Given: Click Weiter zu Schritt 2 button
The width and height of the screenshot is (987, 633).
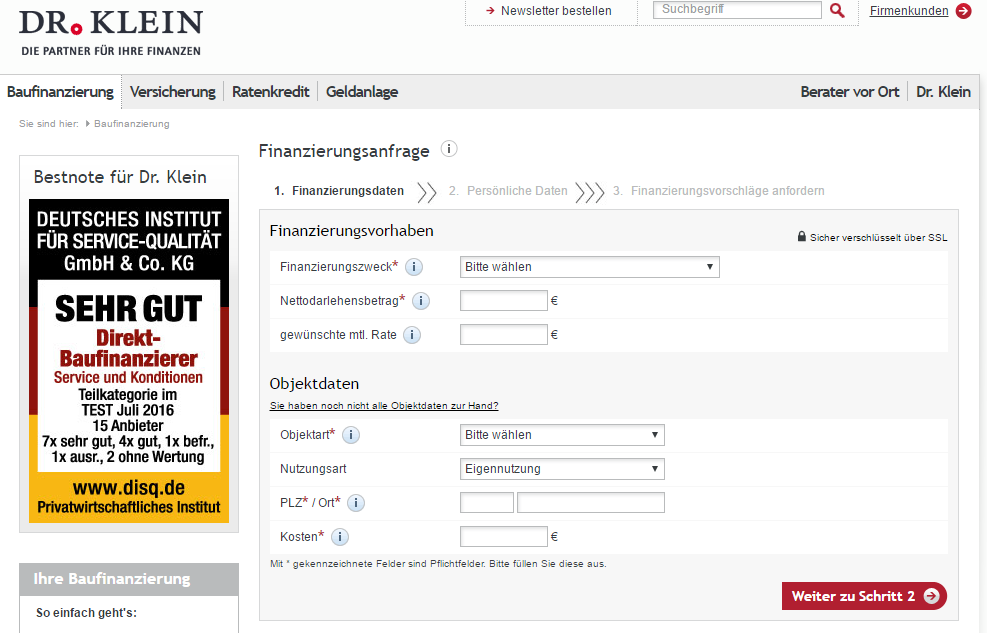Looking at the screenshot, I should pyautogui.click(x=864, y=596).
